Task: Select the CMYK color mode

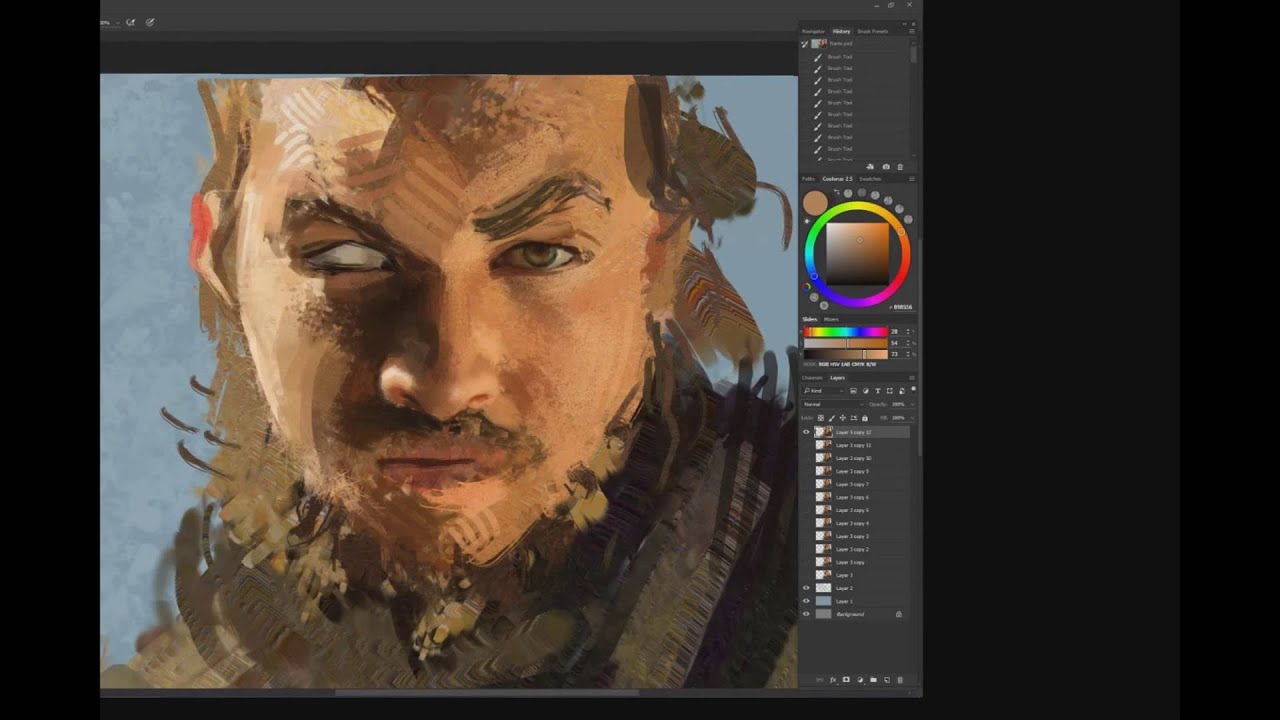Action: [x=858, y=364]
